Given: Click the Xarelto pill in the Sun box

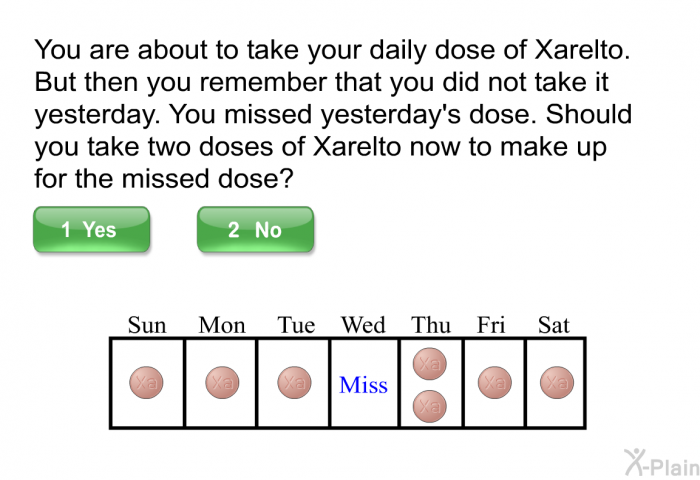Looking at the screenshot, I should pyautogui.click(x=146, y=383).
